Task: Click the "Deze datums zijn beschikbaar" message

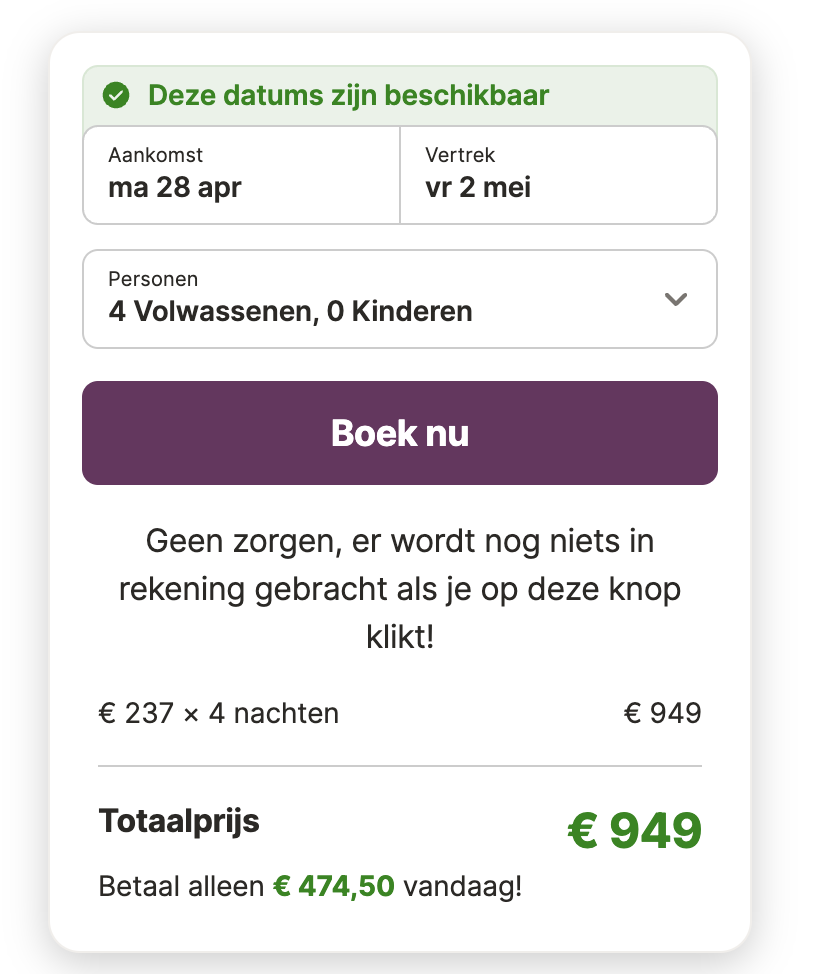Action: click(348, 96)
